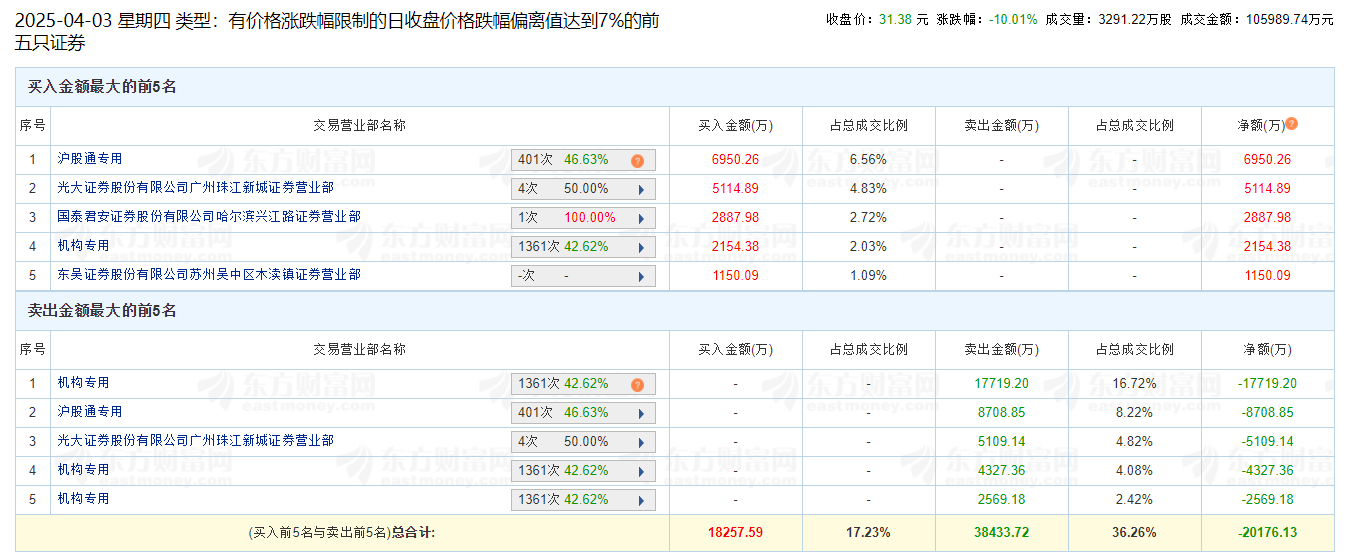
Task: Click the 6.56% share value
Action: pos(868,160)
